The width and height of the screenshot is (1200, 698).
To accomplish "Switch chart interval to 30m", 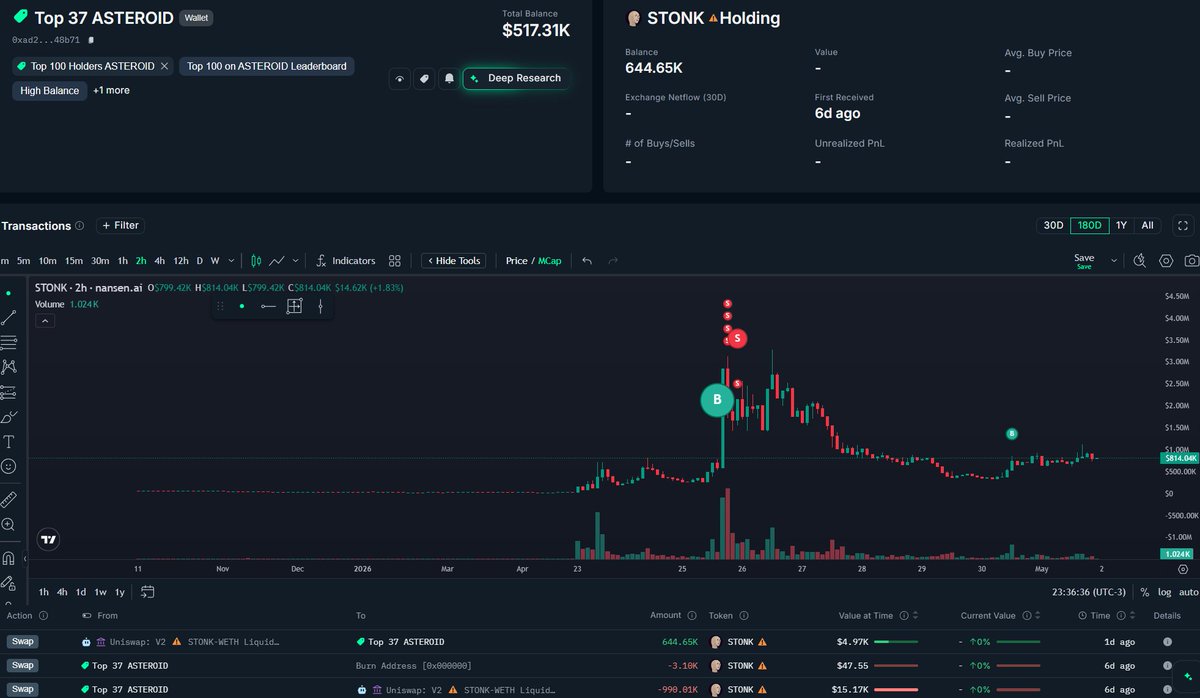I will pos(100,261).
